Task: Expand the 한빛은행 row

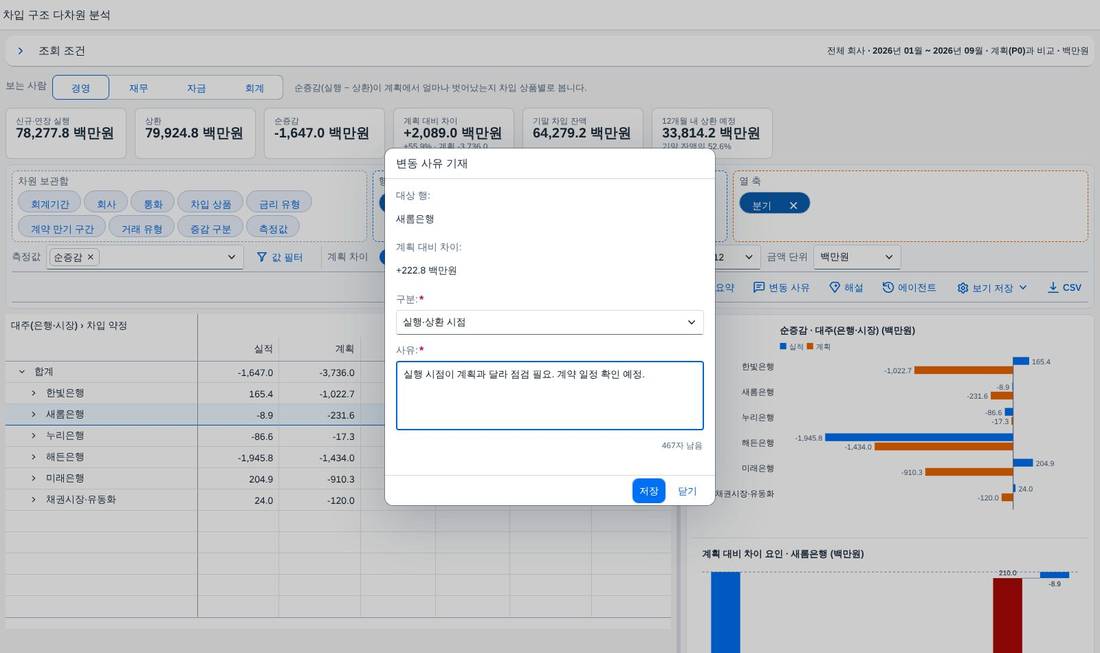Action: 33,393
